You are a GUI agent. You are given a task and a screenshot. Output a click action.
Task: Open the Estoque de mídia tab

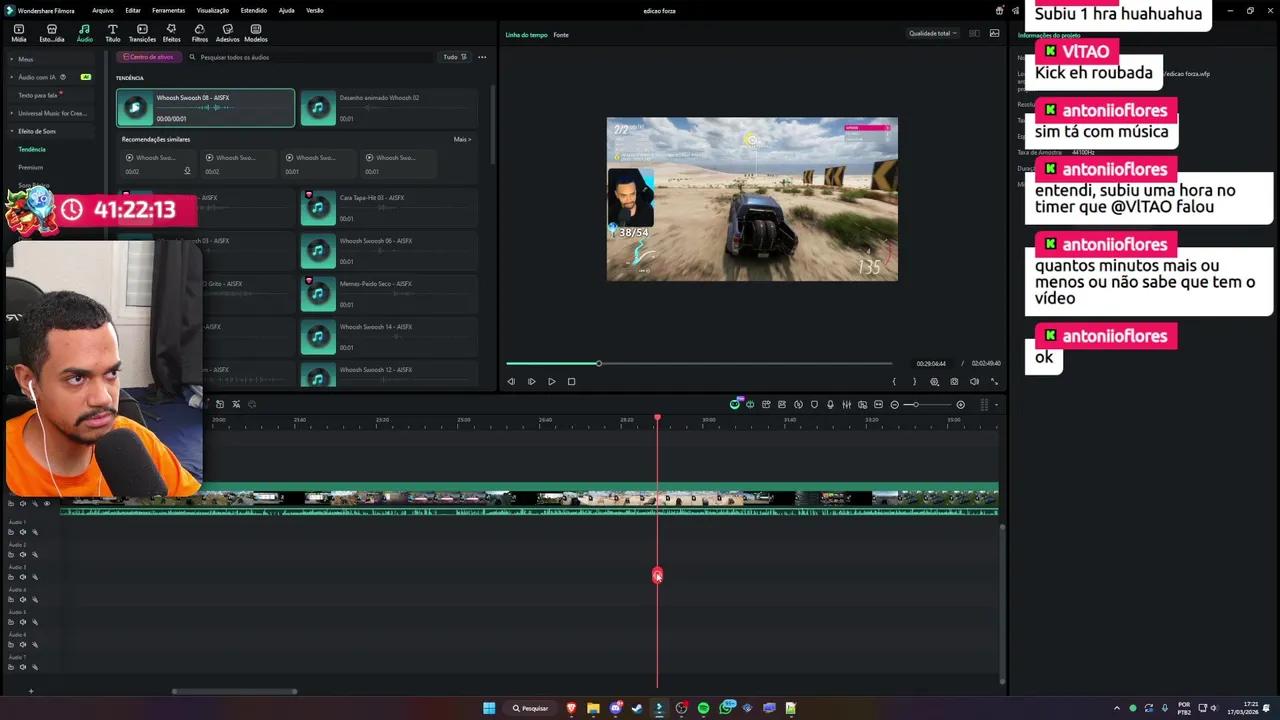[51, 33]
